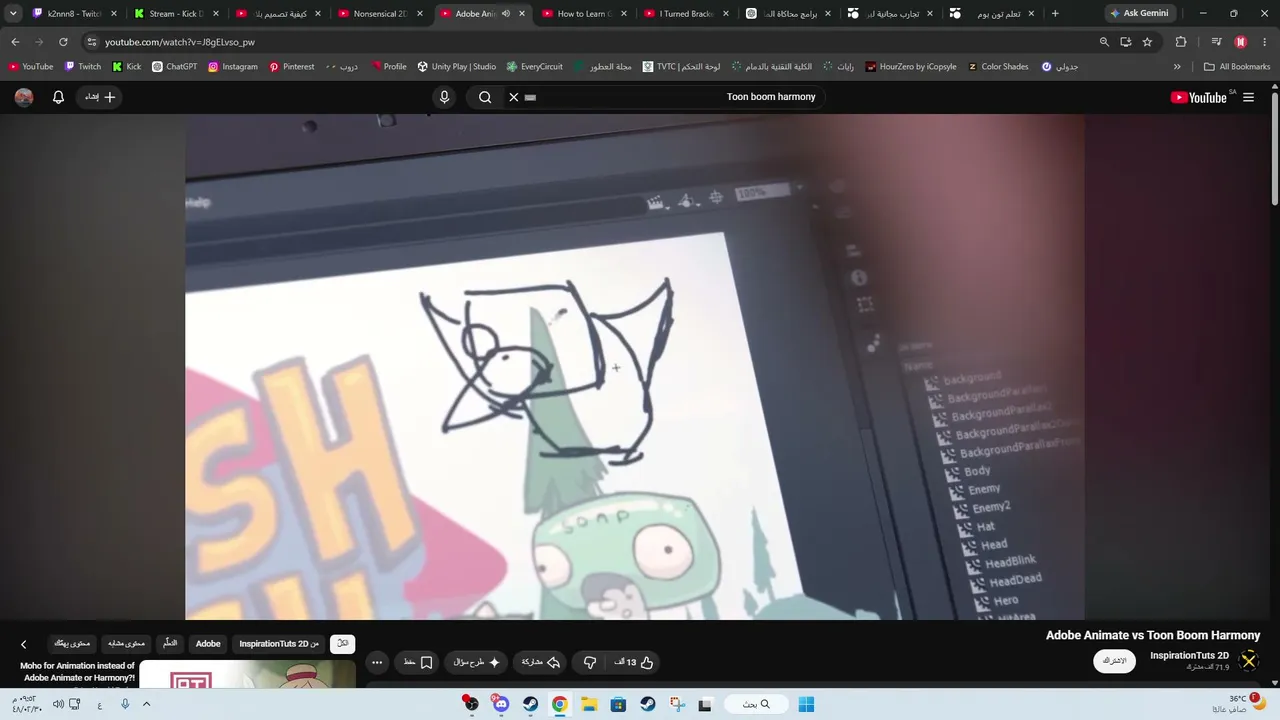Open the account avatar menu
The height and width of the screenshot is (720, 1280).
[x=24, y=97]
